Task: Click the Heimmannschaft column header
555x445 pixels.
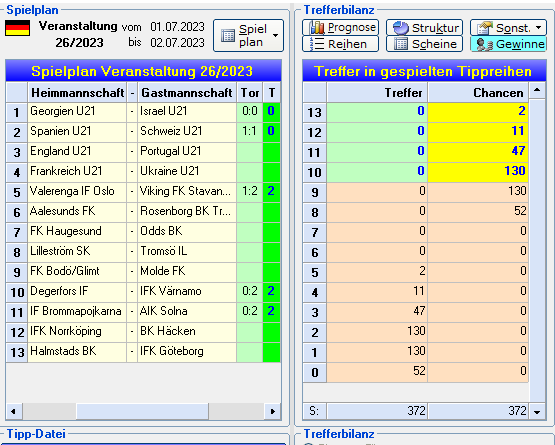Action: click(77, 93)
